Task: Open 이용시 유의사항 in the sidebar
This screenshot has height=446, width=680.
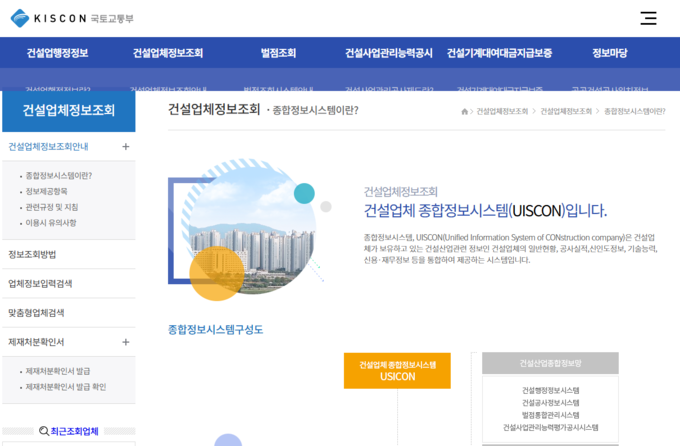Action: pos(51,223)
